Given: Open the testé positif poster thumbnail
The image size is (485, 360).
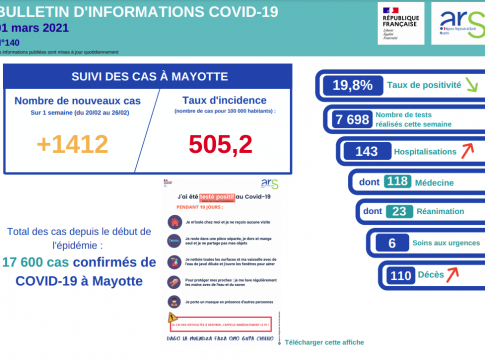Looking at the screenshot, I should click(221, 262).
